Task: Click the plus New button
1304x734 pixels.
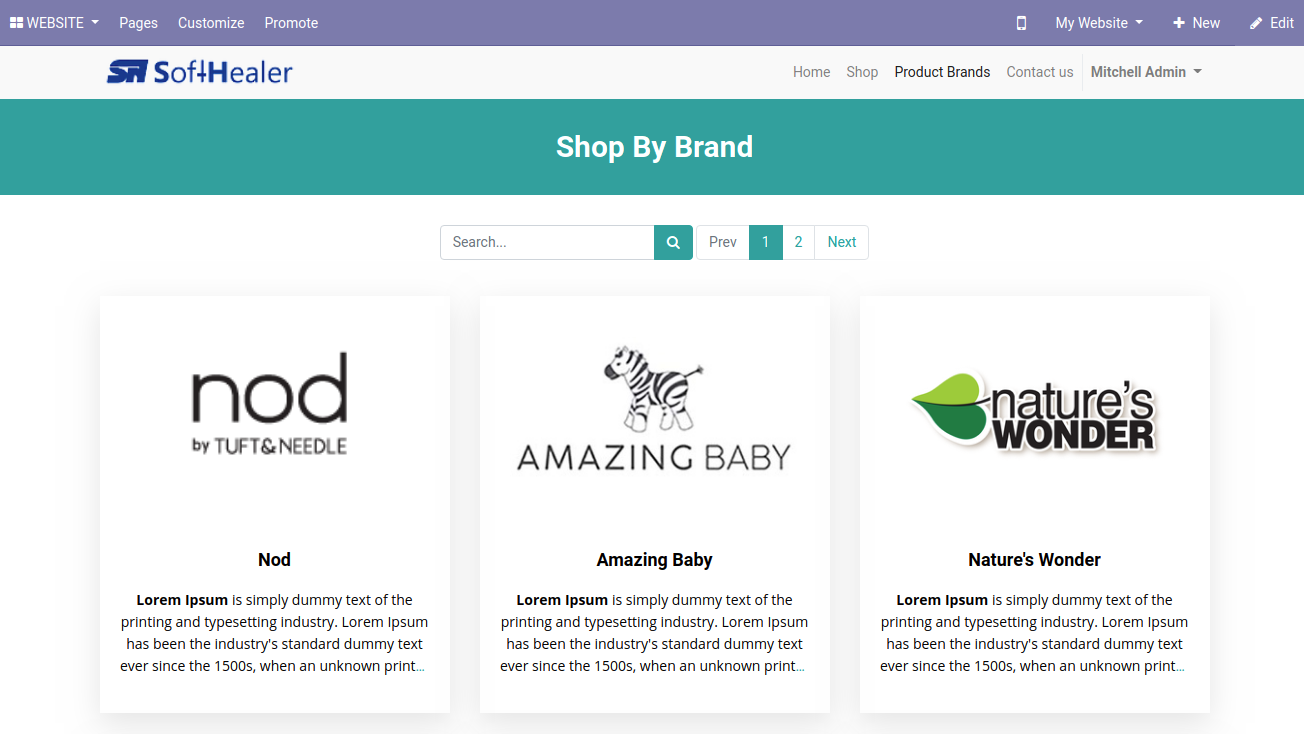Action: point(1196,23)
